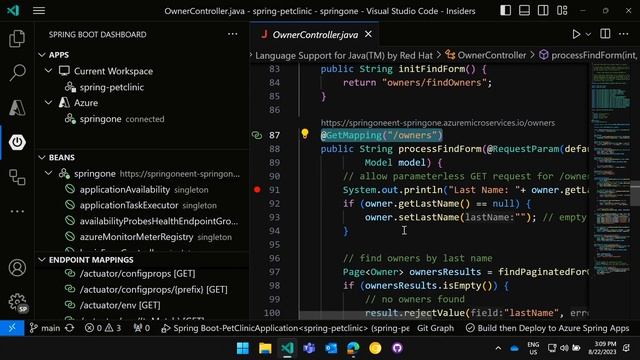Open the Explorer view in activity bar

click(x=17, y=39)
